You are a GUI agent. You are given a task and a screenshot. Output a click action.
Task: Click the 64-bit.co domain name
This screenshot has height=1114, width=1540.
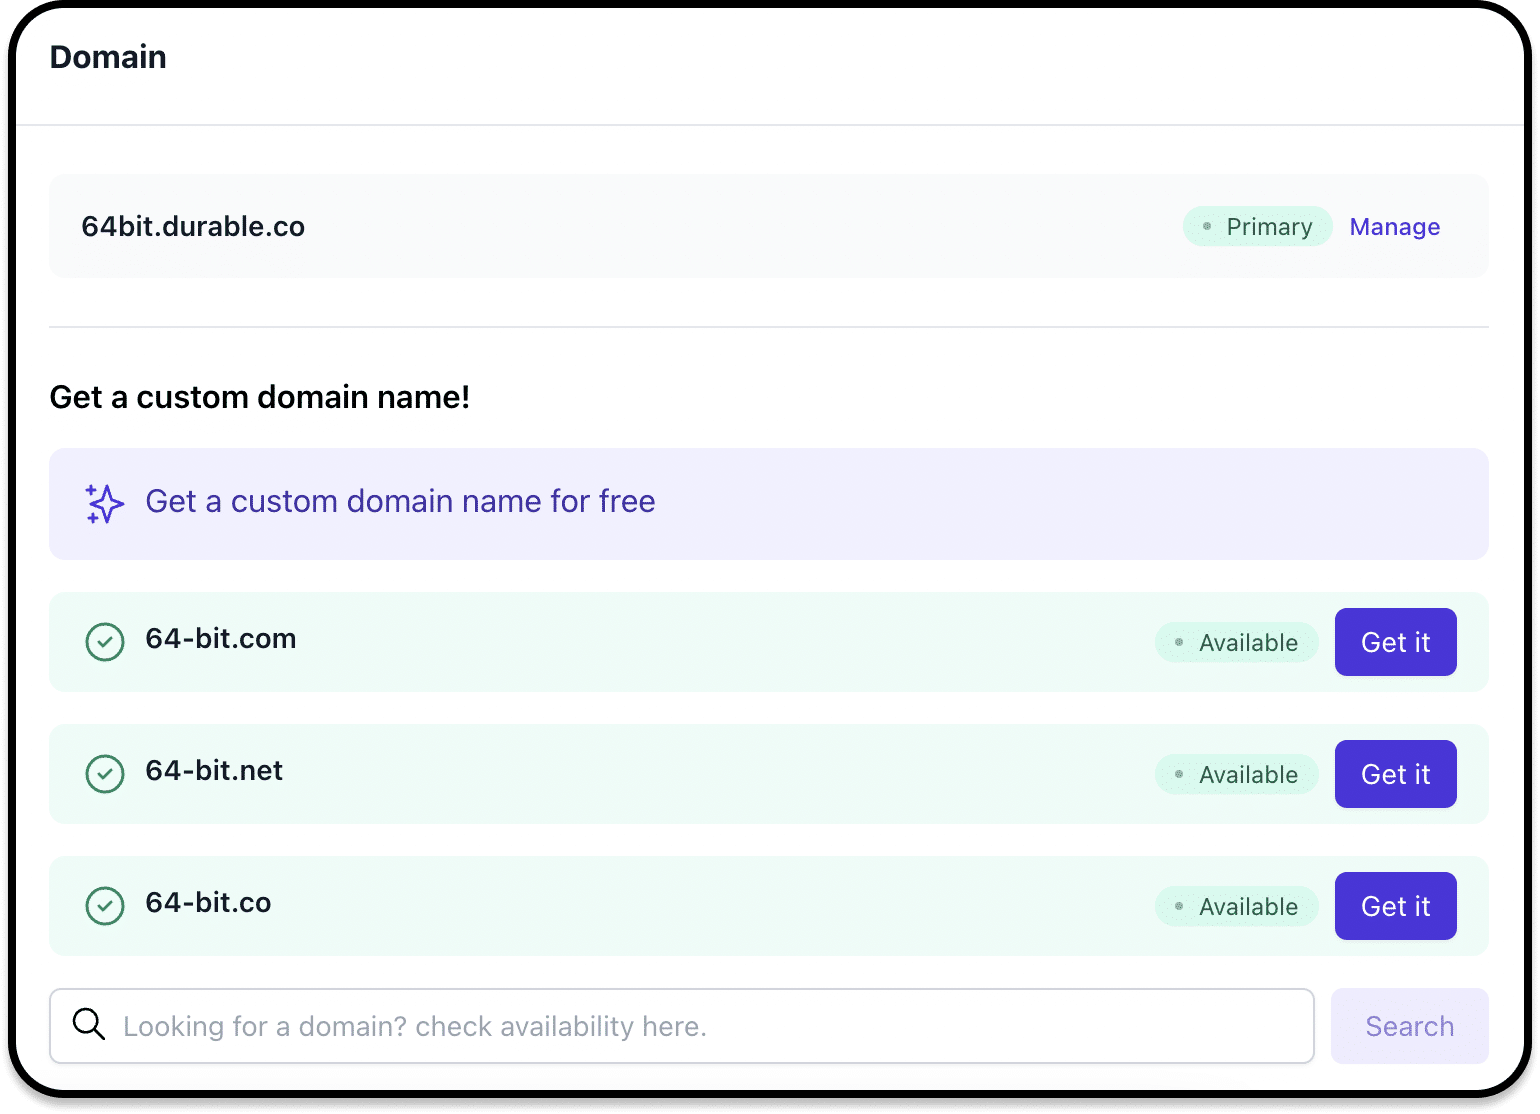click(x=208, y=903)
